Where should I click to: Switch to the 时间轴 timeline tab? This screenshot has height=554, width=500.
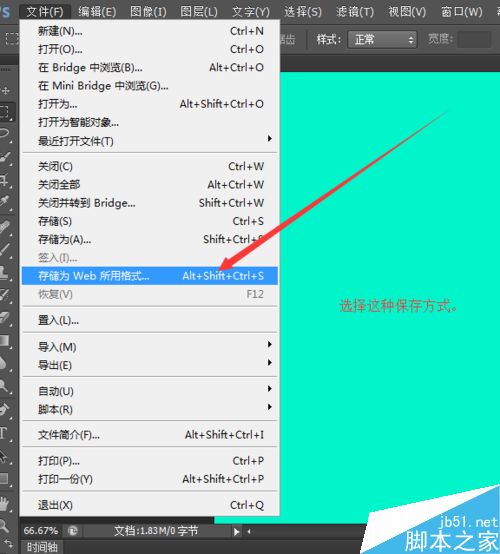tap(42, 547)
